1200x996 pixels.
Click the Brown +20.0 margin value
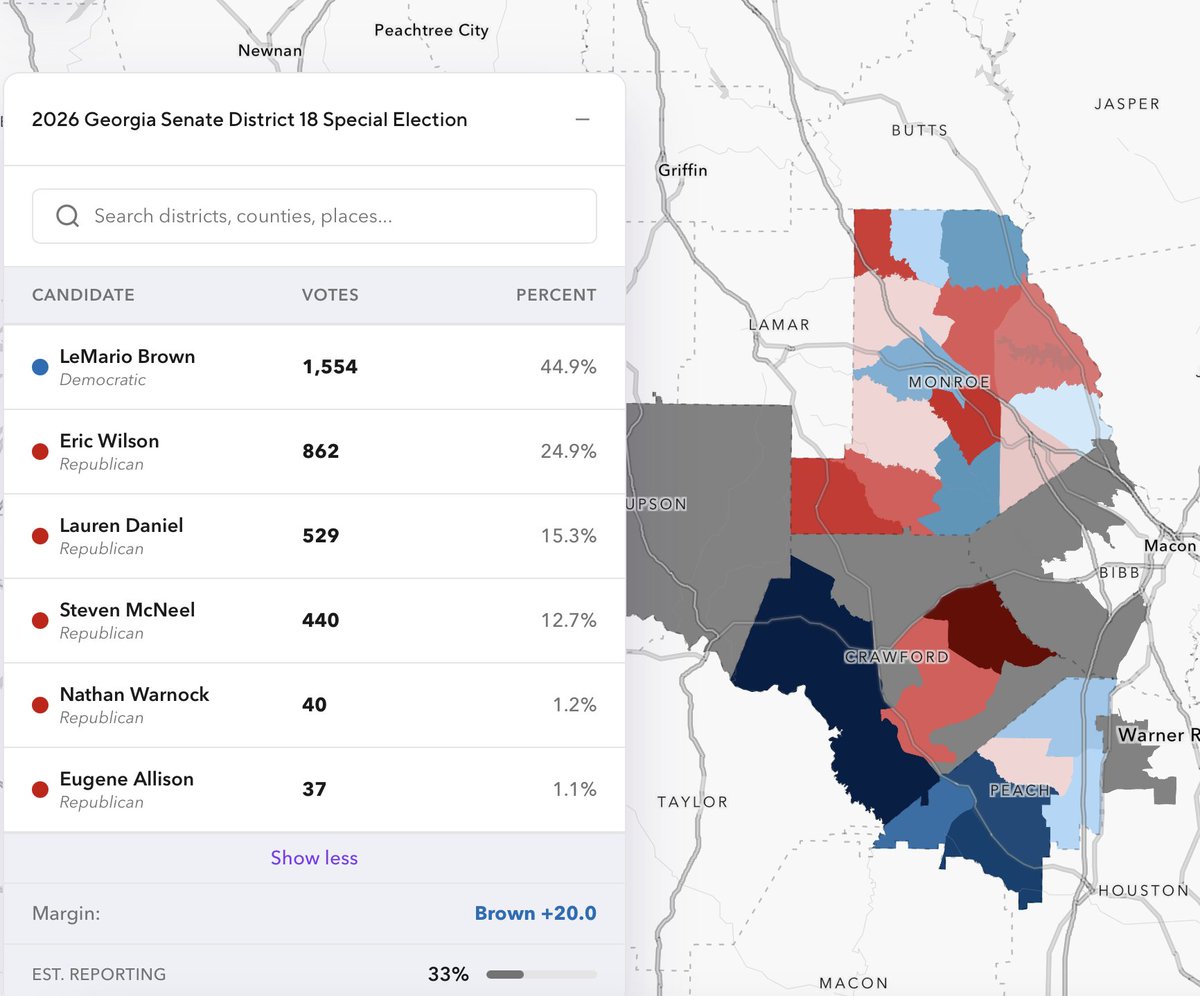click(x=535, y=914)
